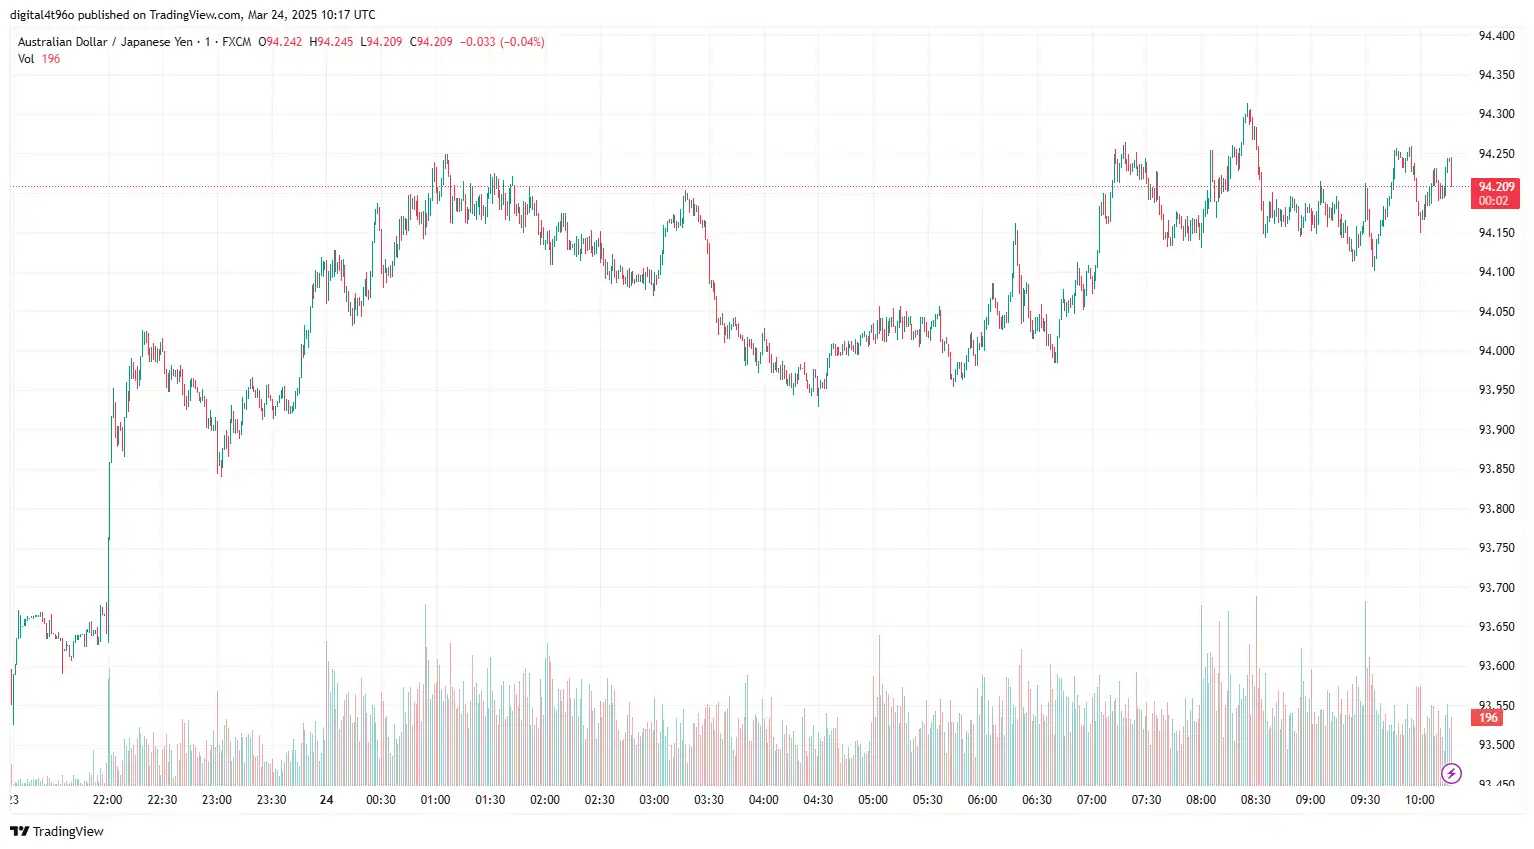
Task: Click the Australian Dollar / Japanese Yen title
Action: pyautogui.click(x=105, y=42)
